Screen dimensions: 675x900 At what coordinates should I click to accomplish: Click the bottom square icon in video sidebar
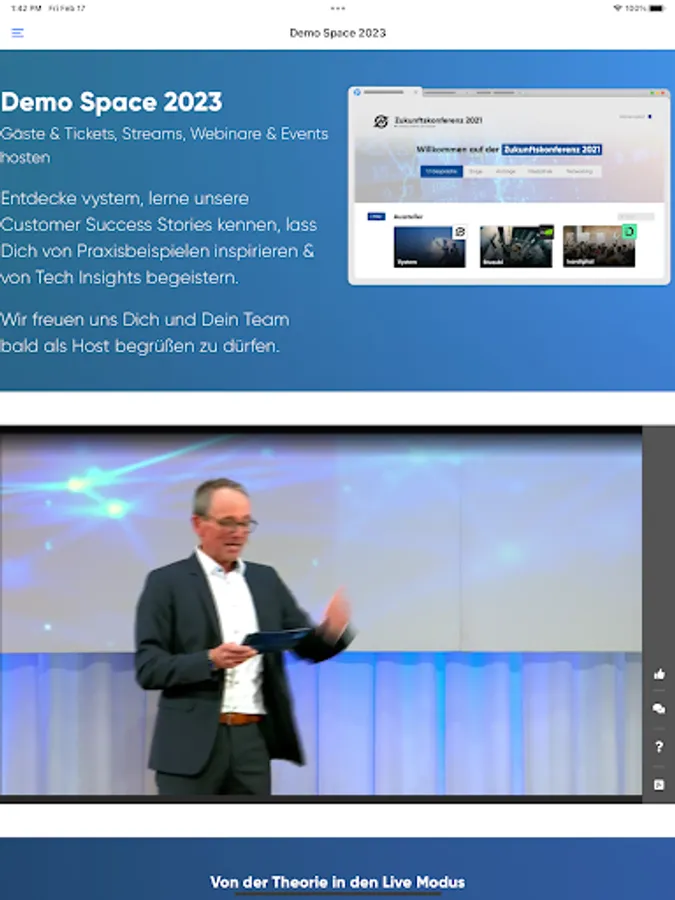coord(659,785)
